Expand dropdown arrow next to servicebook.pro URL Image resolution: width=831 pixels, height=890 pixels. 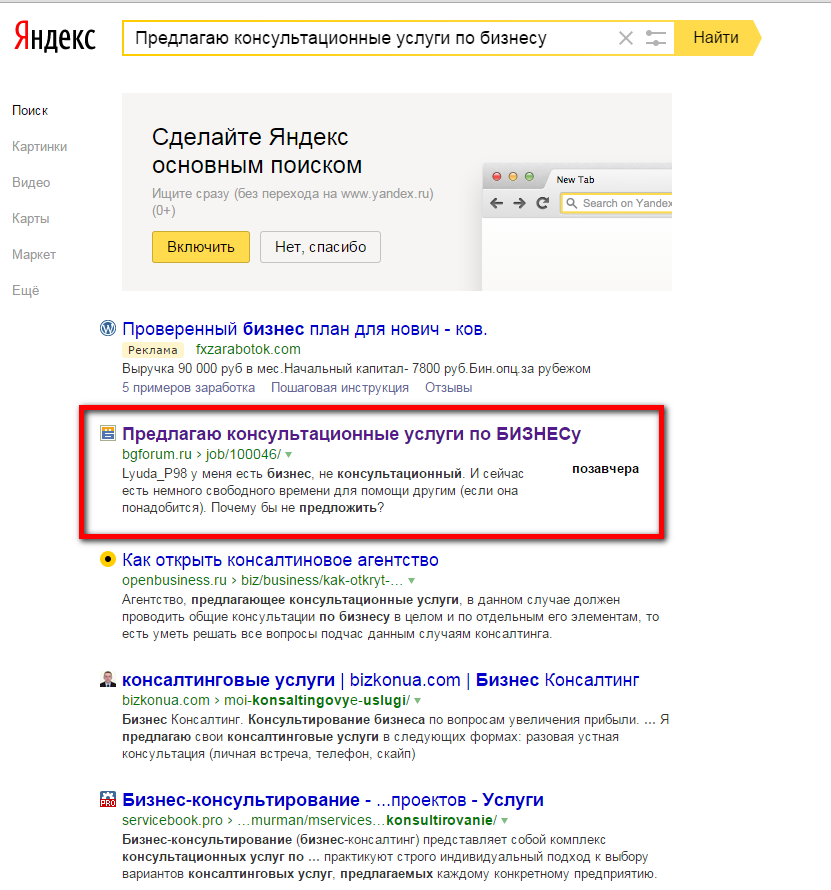(505, 820)
